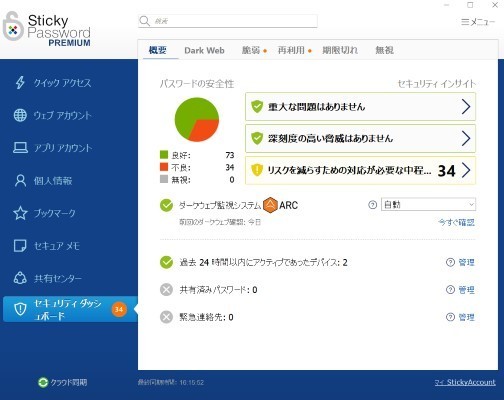Open アプリ アカウント laptop icon

(20, 148)
